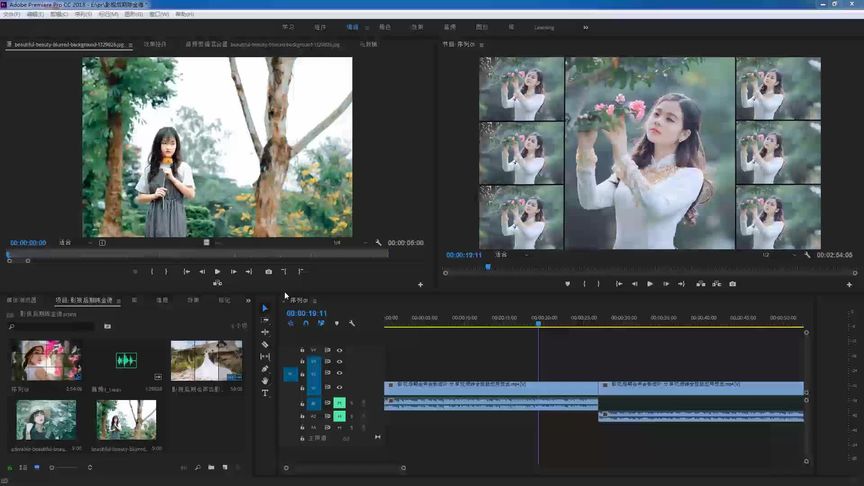864x486 pixels.
Task: Select the Selection tool arrow
Action: (x=265, y=308)
